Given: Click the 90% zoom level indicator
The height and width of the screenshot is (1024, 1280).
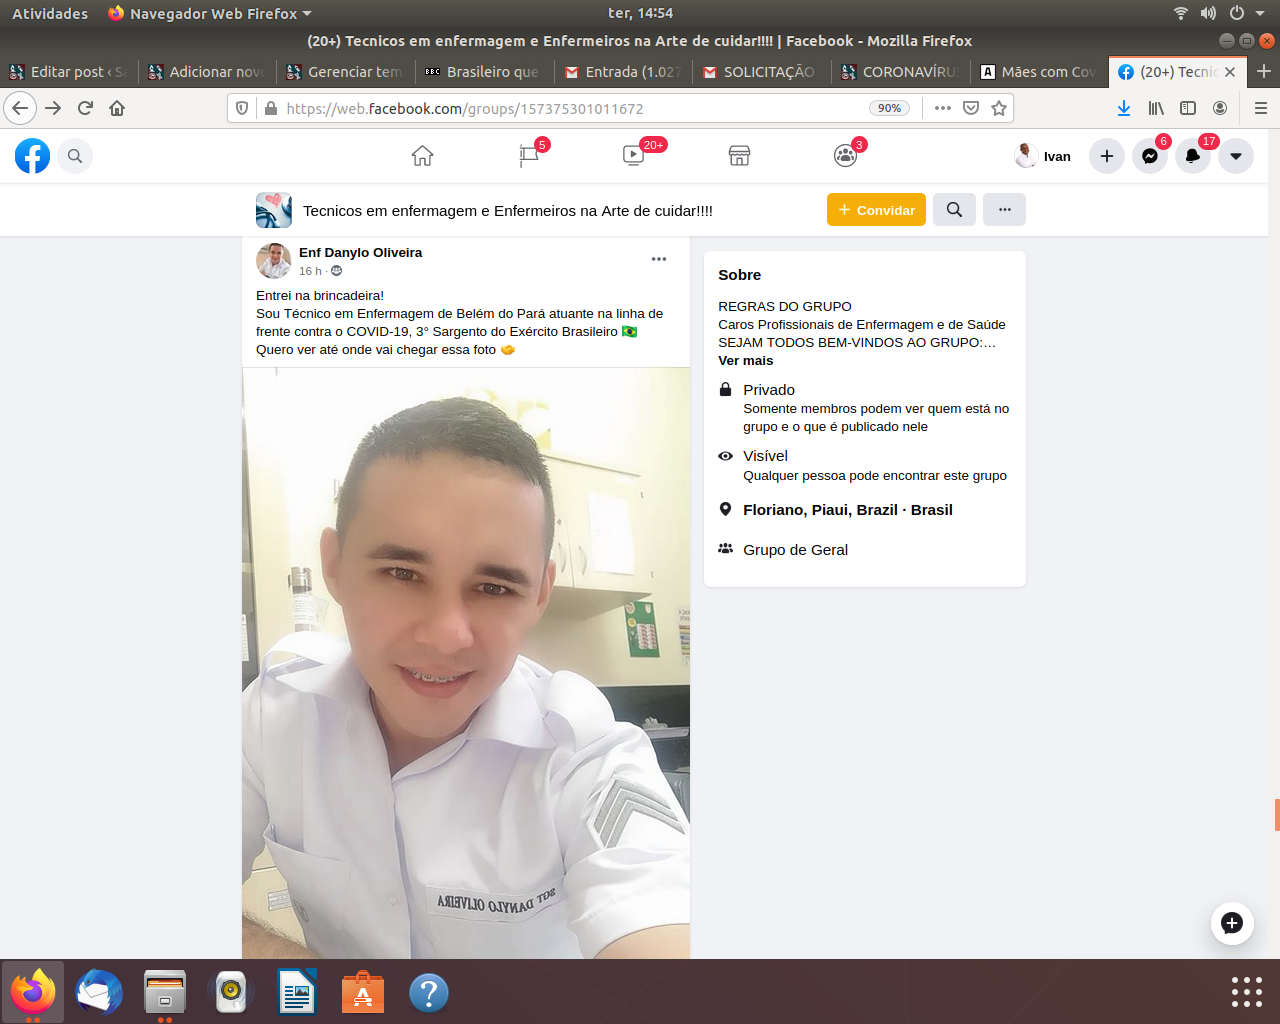Looking at the screenshot, I should [x=889, y=108].
